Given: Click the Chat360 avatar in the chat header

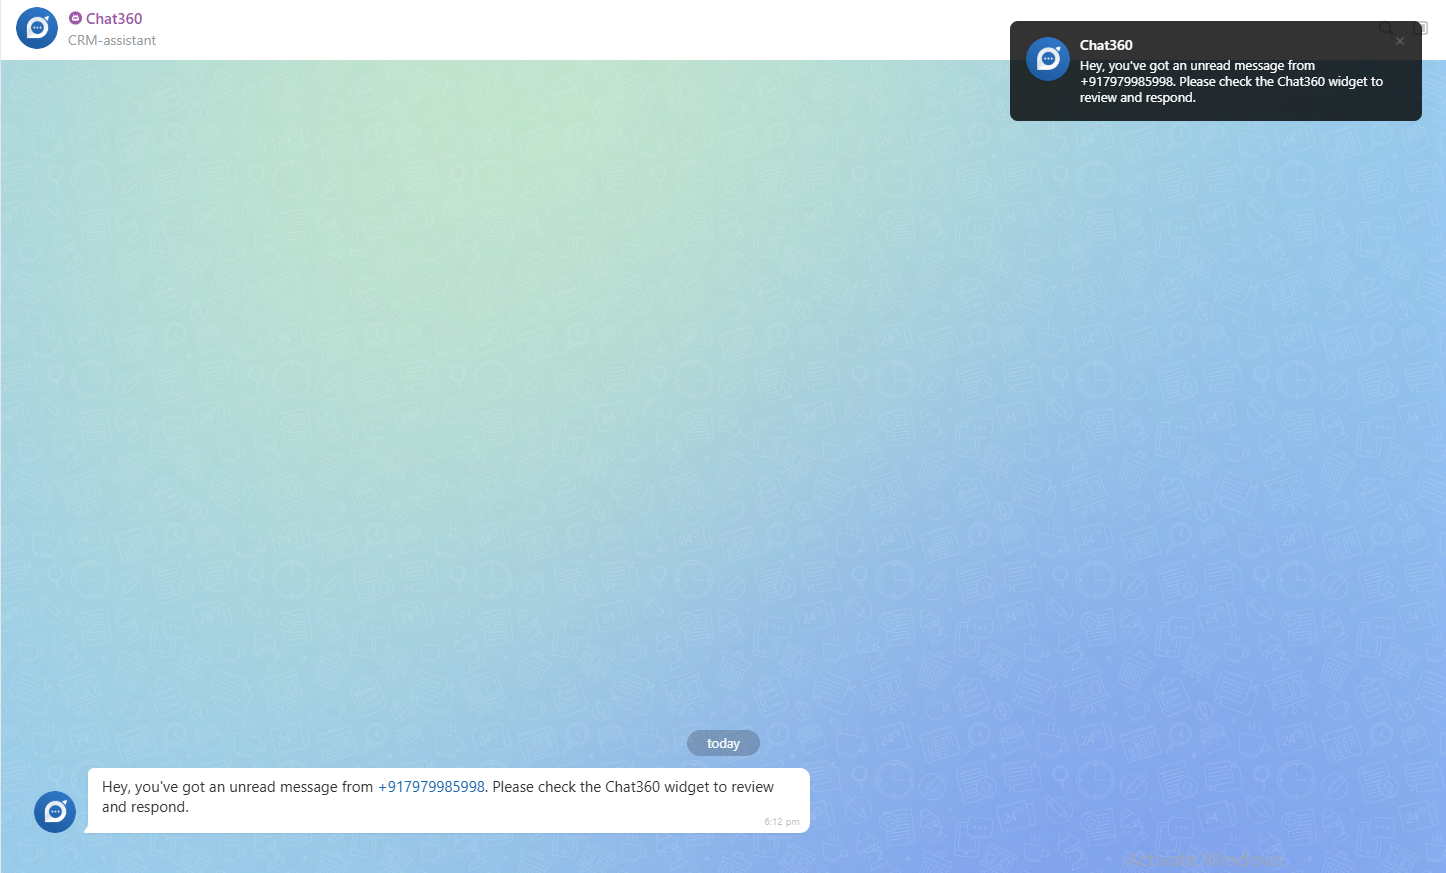Looking at the screenshot, I should pos(37,28).
